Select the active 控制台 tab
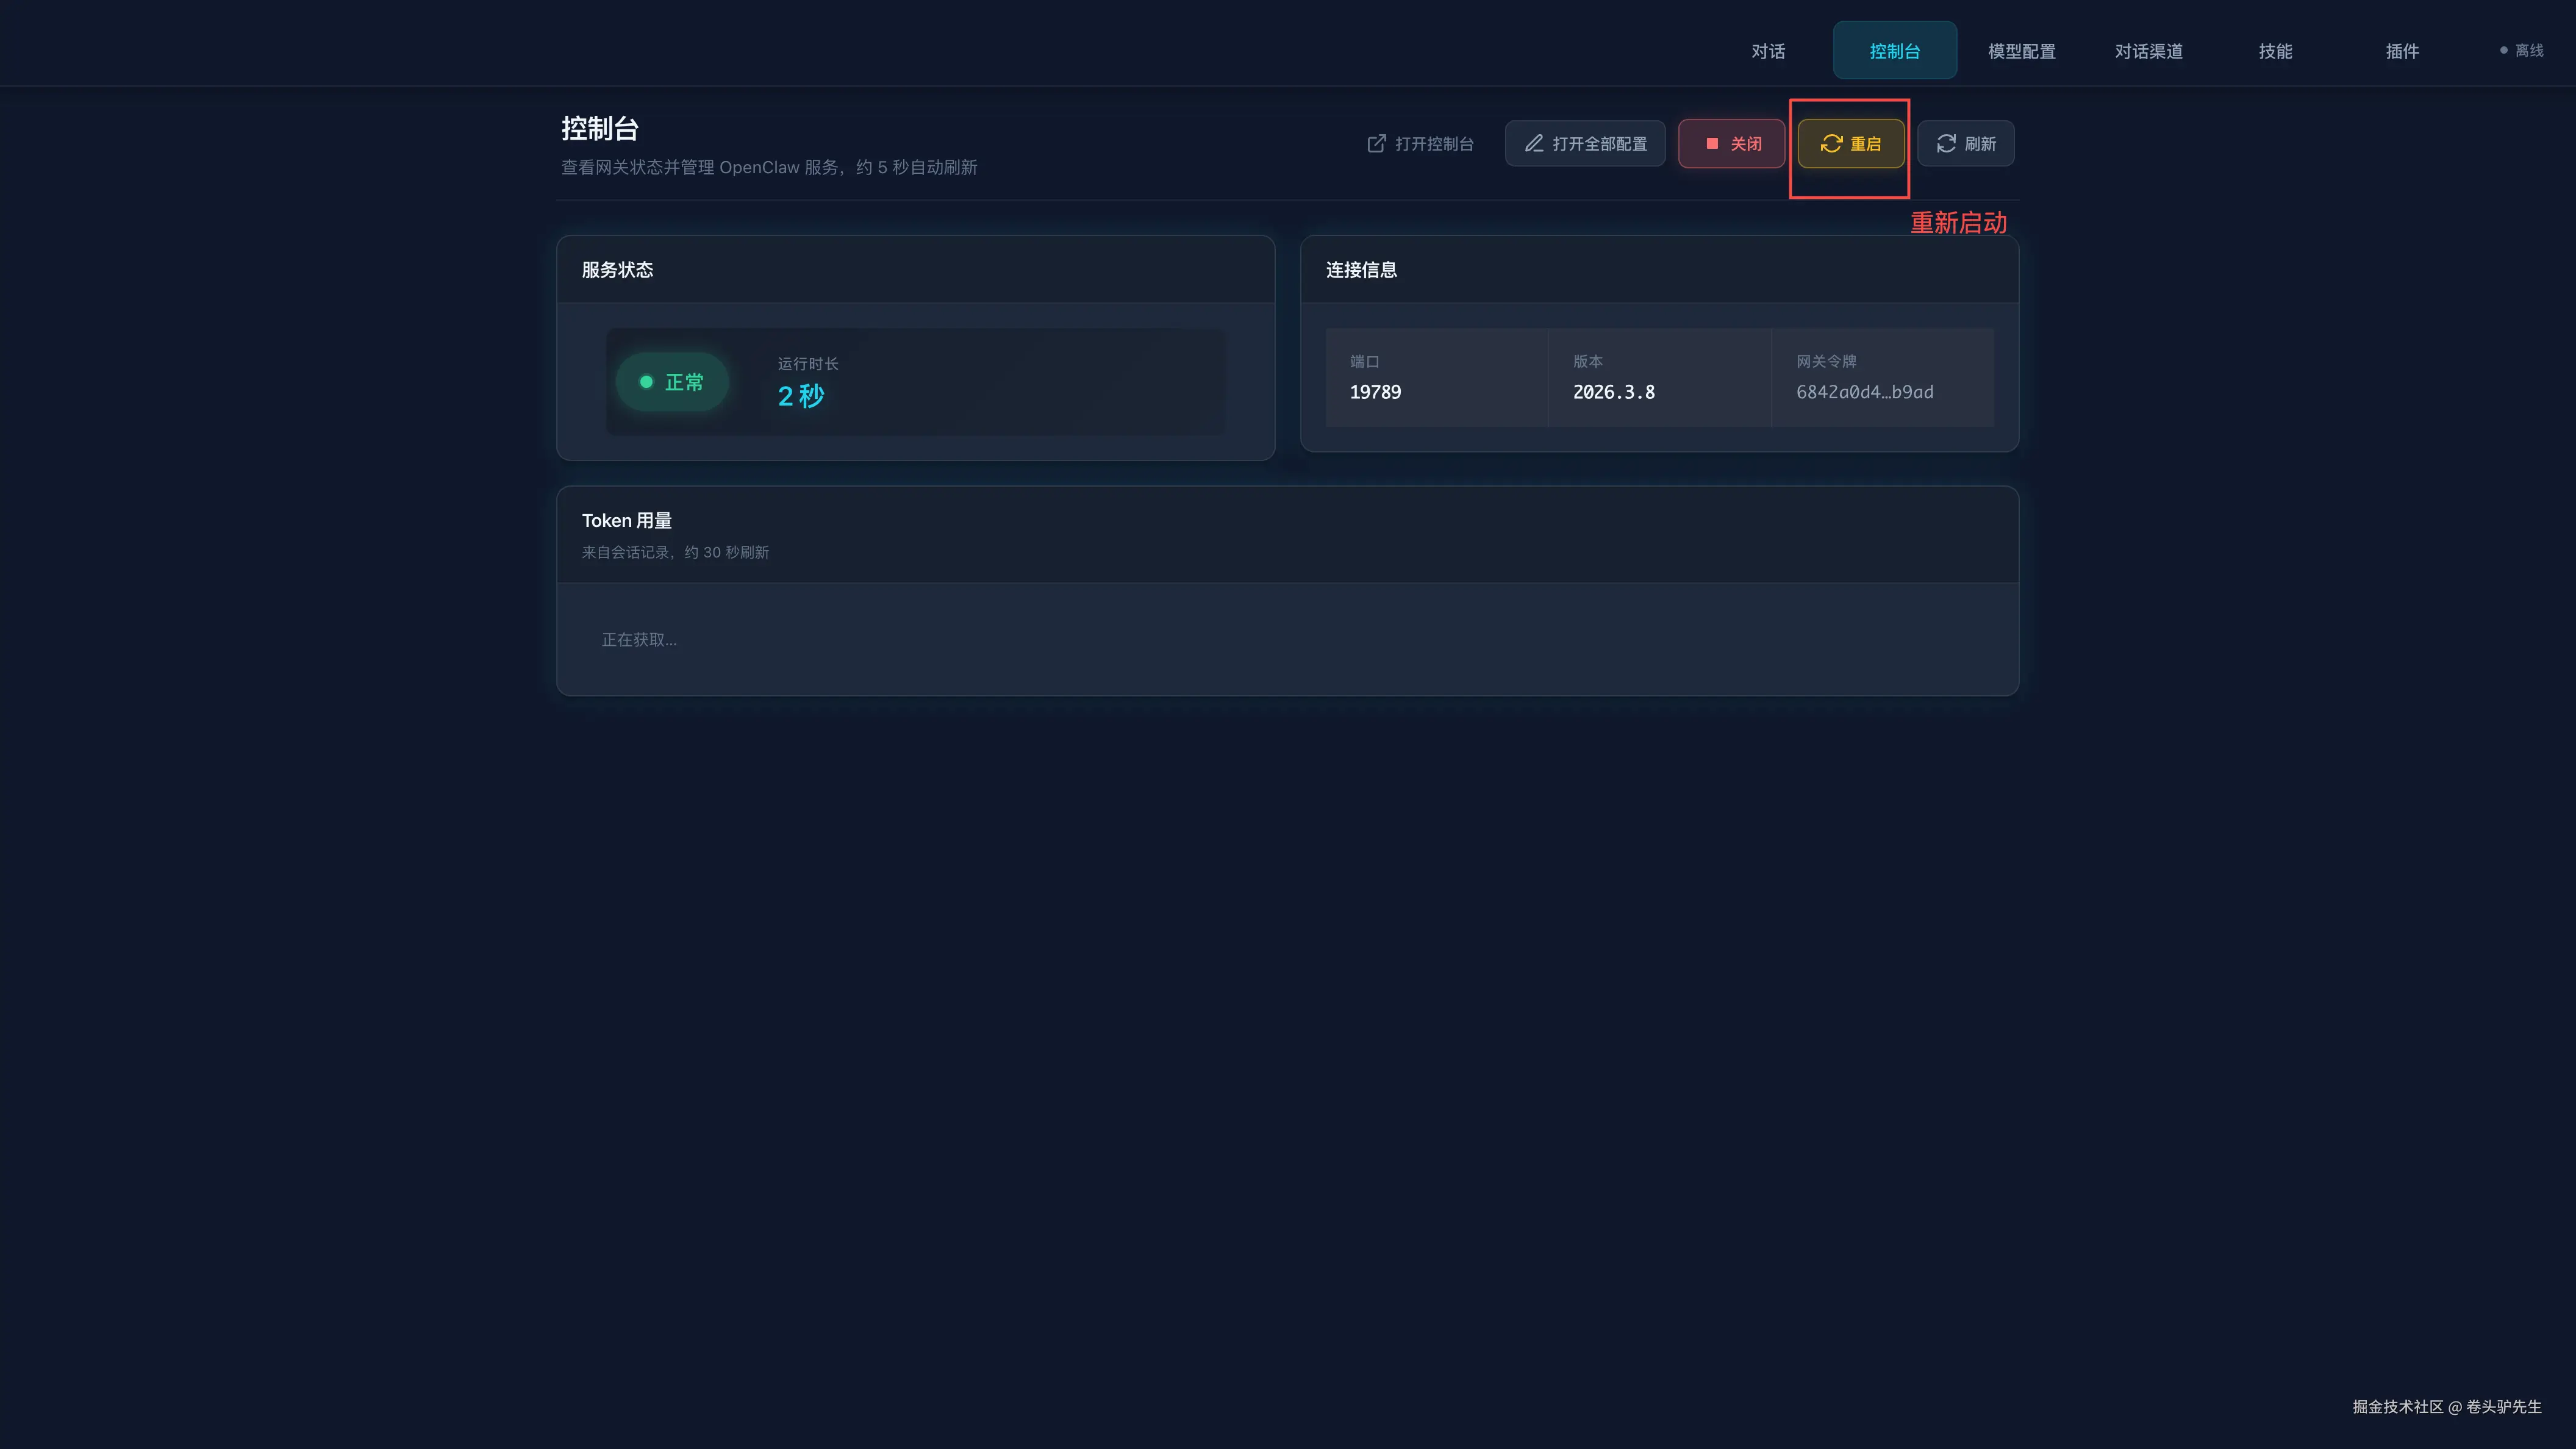The height and width of the screenshot is (1449, 2576). (x=1894, y=51)
